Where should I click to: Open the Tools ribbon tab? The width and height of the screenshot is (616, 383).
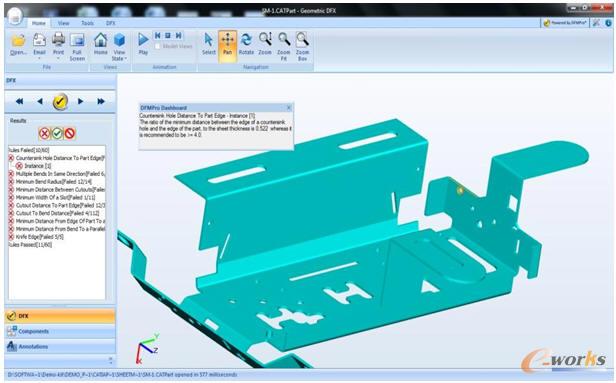[87, 23]
